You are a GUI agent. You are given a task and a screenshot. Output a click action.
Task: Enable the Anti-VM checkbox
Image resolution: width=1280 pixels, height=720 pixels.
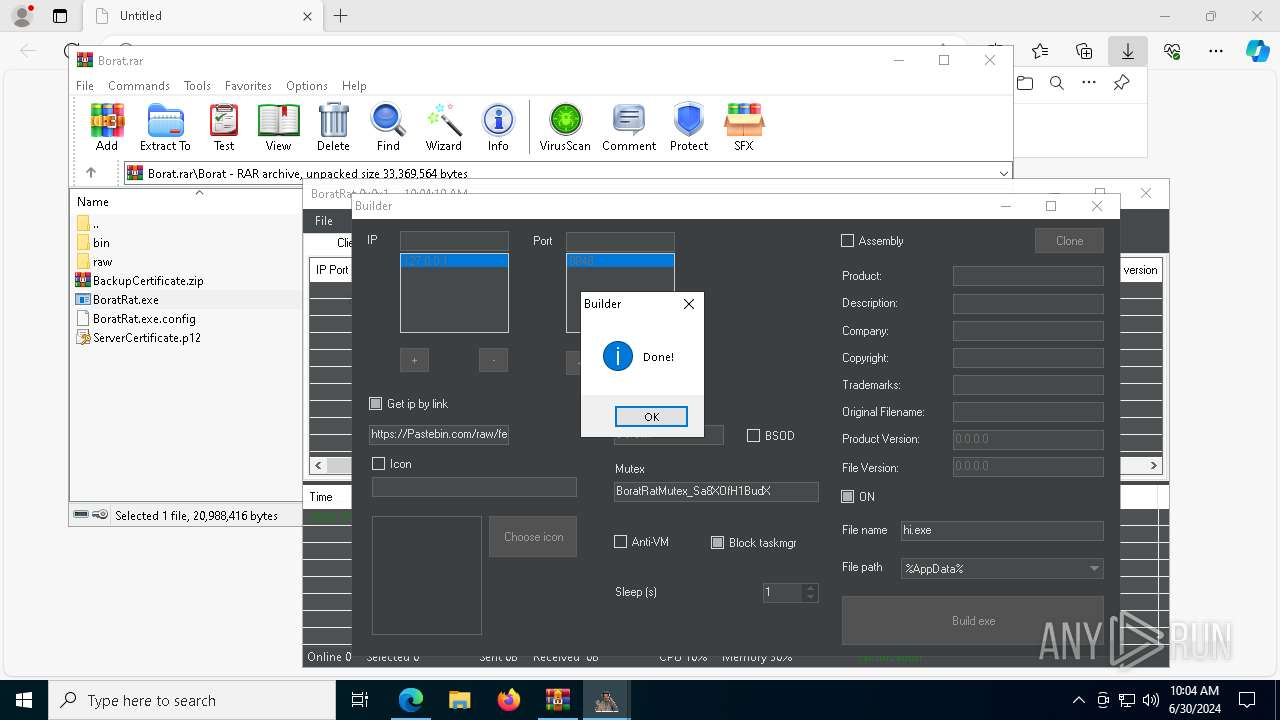pyautogui.click(x=620, y=541)
